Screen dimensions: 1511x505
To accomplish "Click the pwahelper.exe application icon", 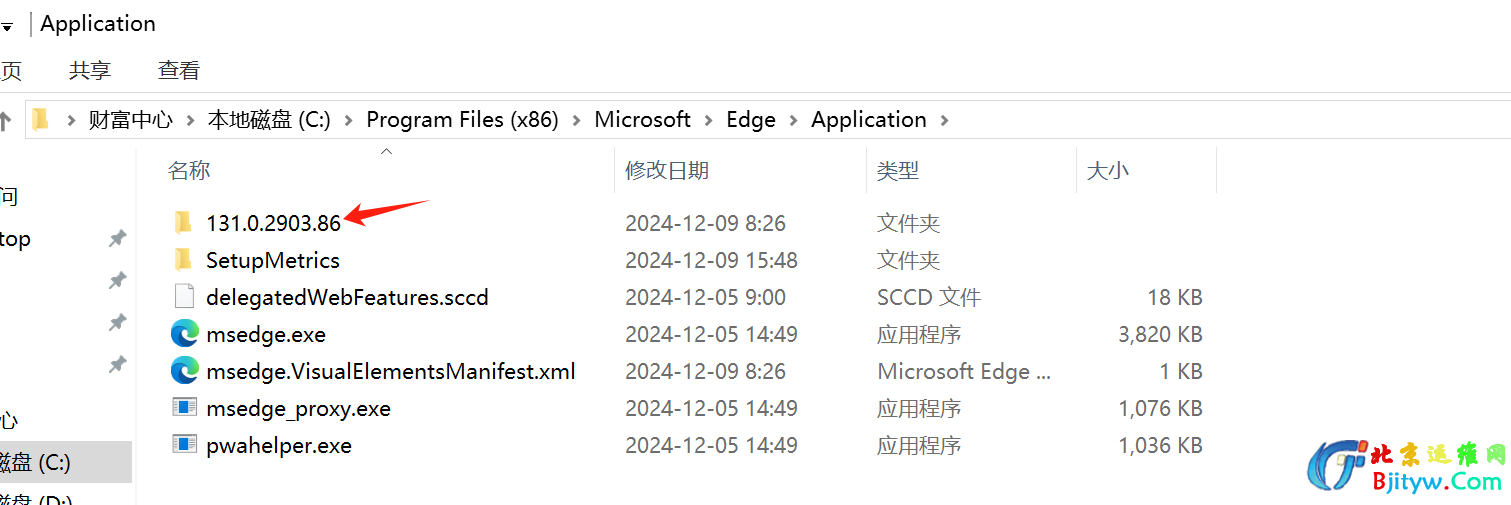I will 184,445.
